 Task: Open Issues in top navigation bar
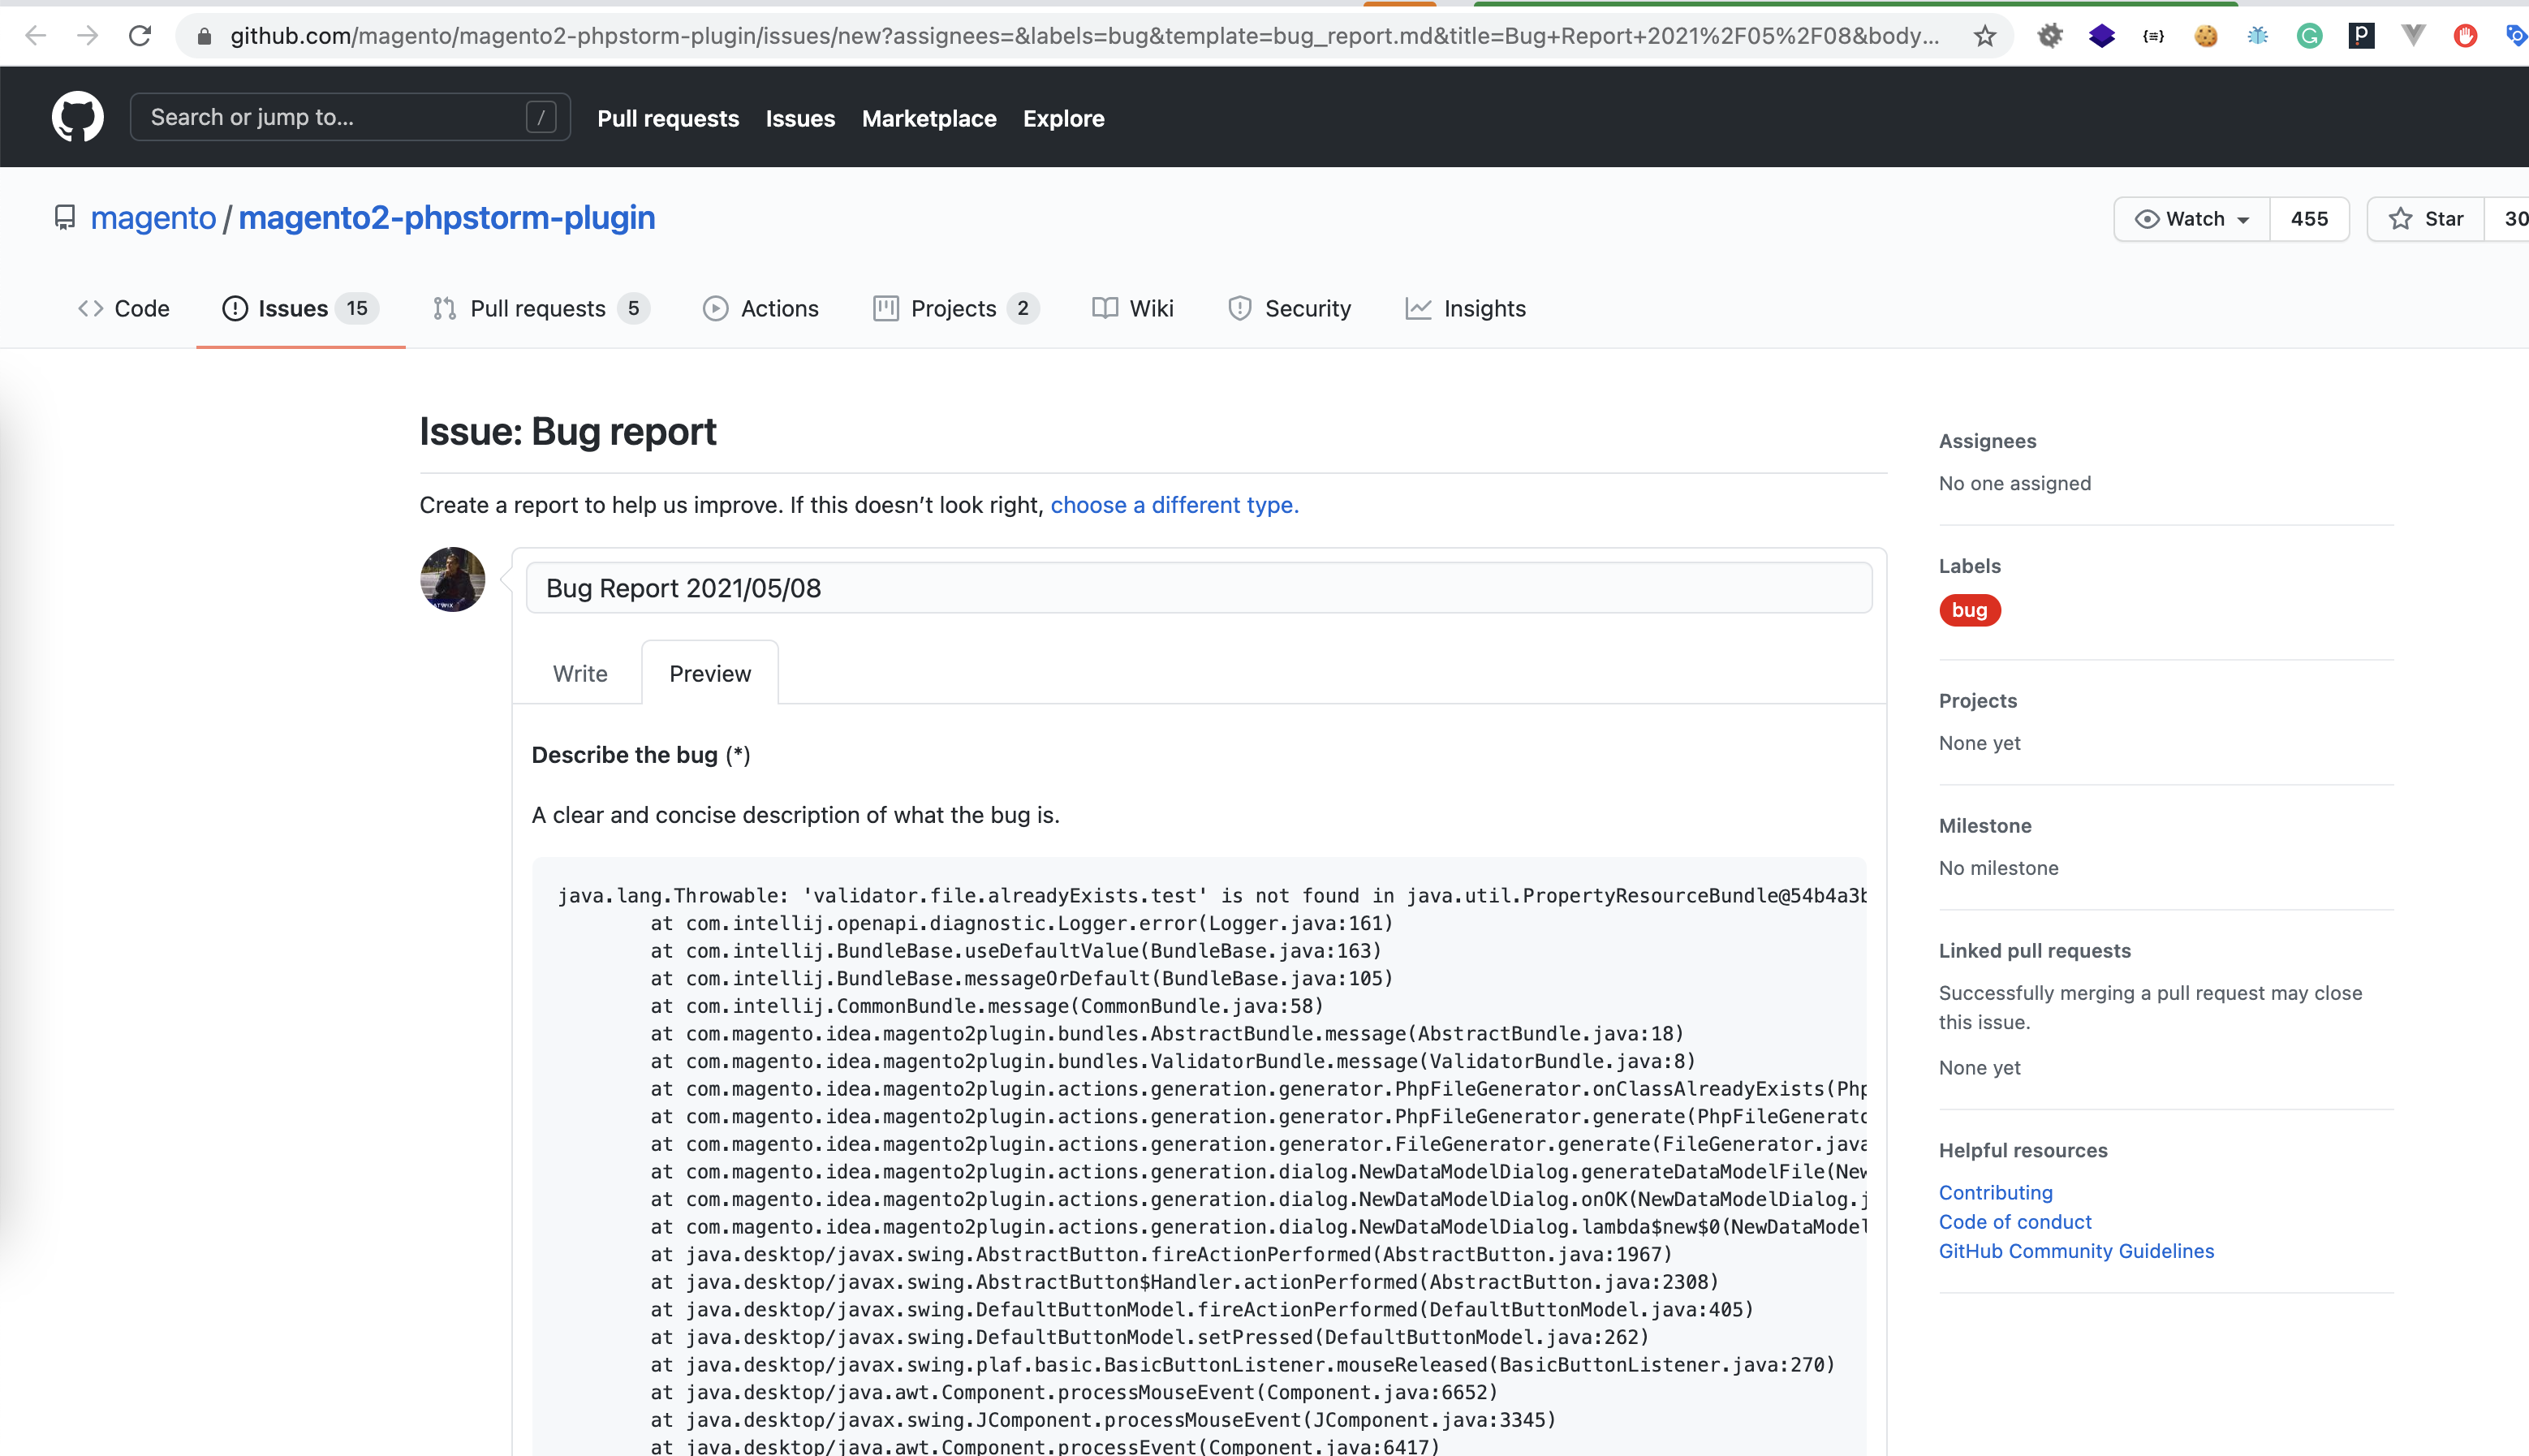pyautogui.click(x=800, y=118)
